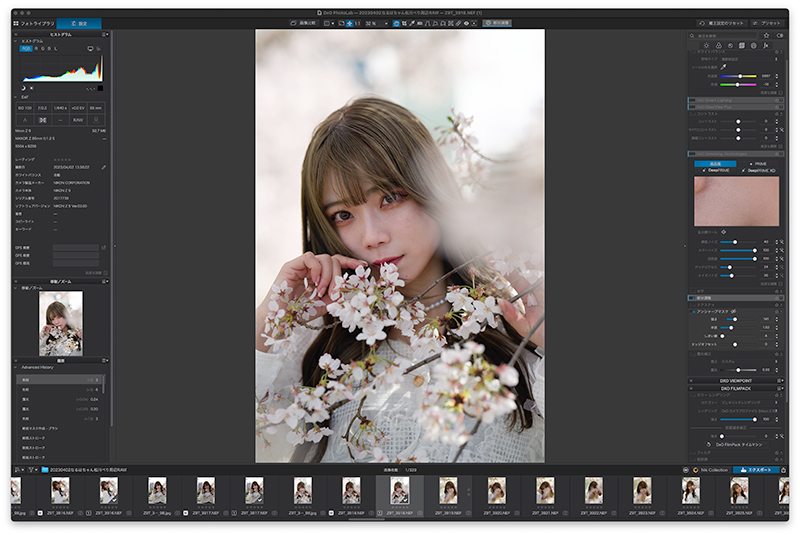
Task: Show RGB histogram channel
Action: pos(26,48)
